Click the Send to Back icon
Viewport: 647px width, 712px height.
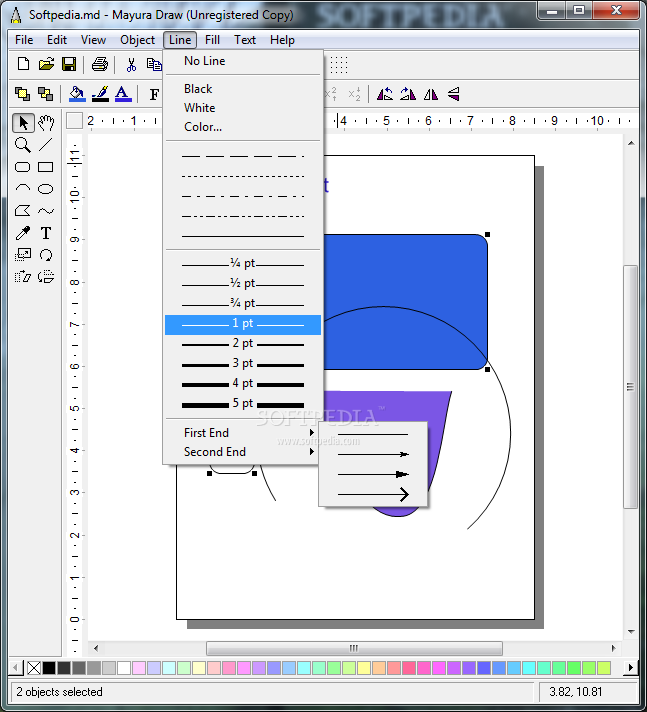[x=45, y=94]
